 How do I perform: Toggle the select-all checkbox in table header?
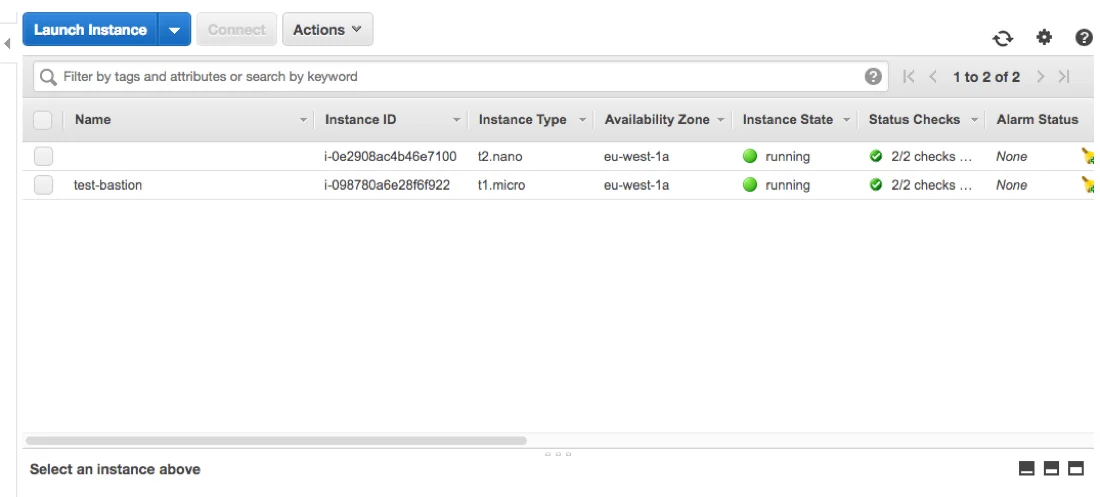click(43, 120)
